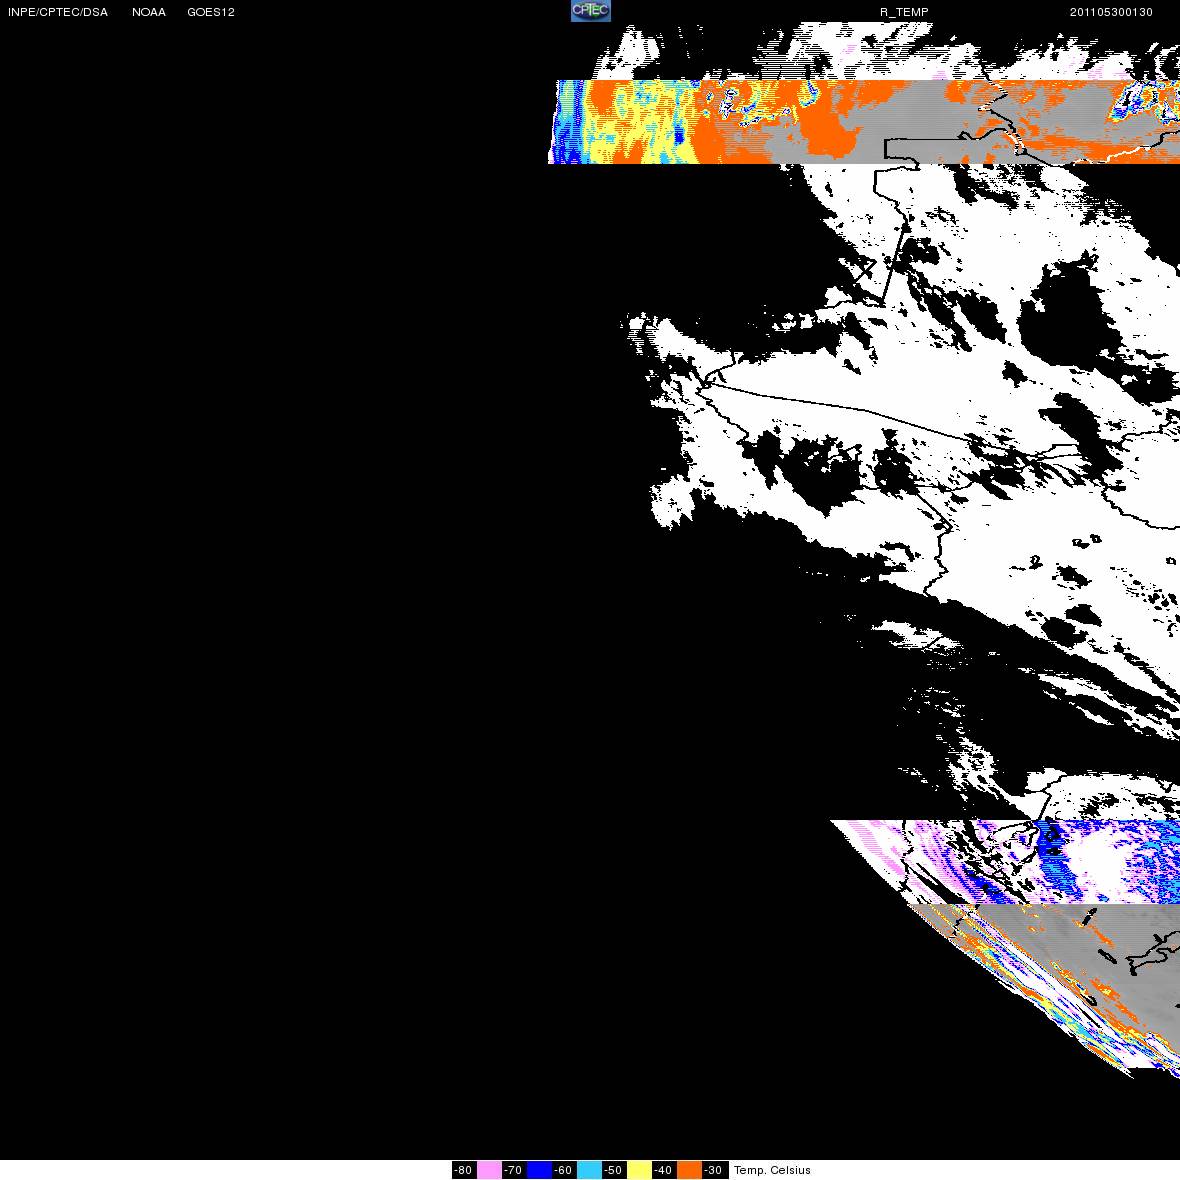Select the dark blue legend swatch after -70
1180x1180 pixels.
point(539,1169)
